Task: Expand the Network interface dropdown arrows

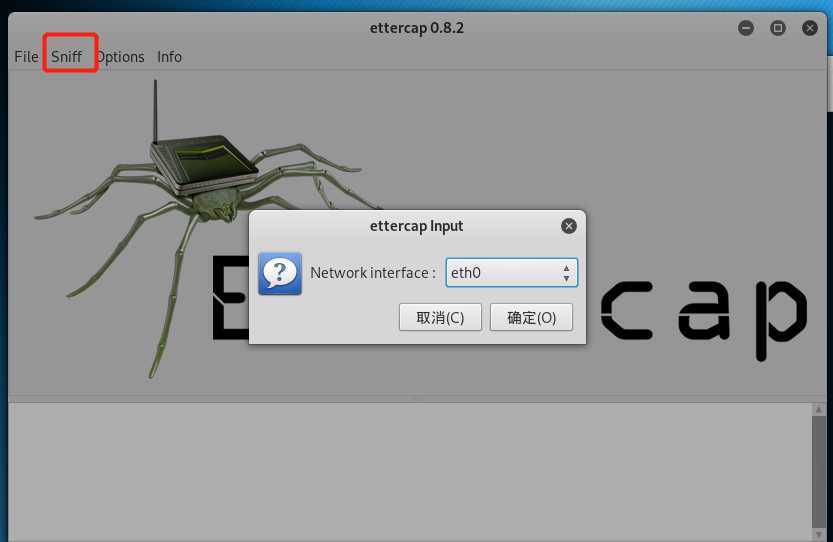Action: [x=566, y=273]
